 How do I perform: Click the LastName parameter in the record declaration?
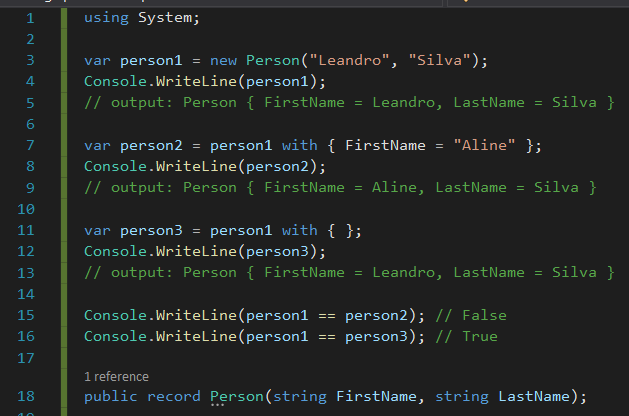[537, 396]
